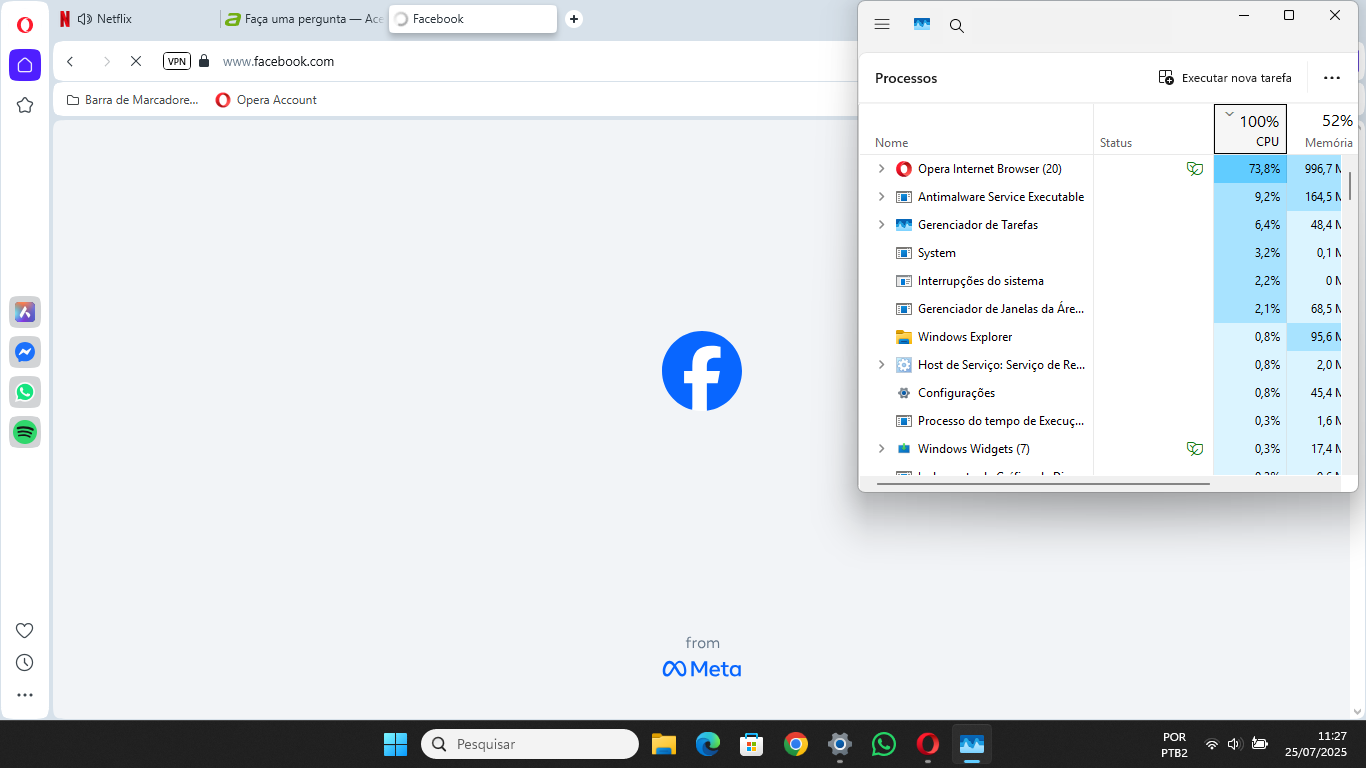1366x768 pixels.
Task: Open File Explorer from the taskbar
Action: click(664, 744)
